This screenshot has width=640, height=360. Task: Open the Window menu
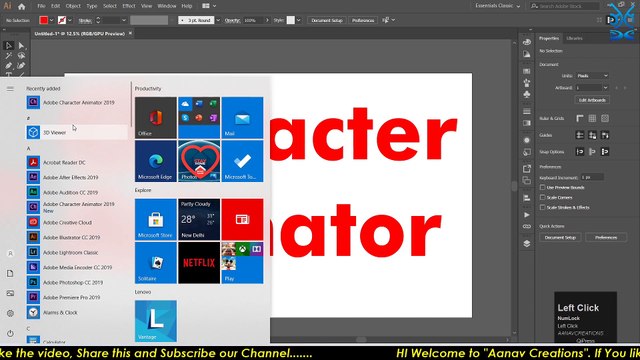coord(167,6)
